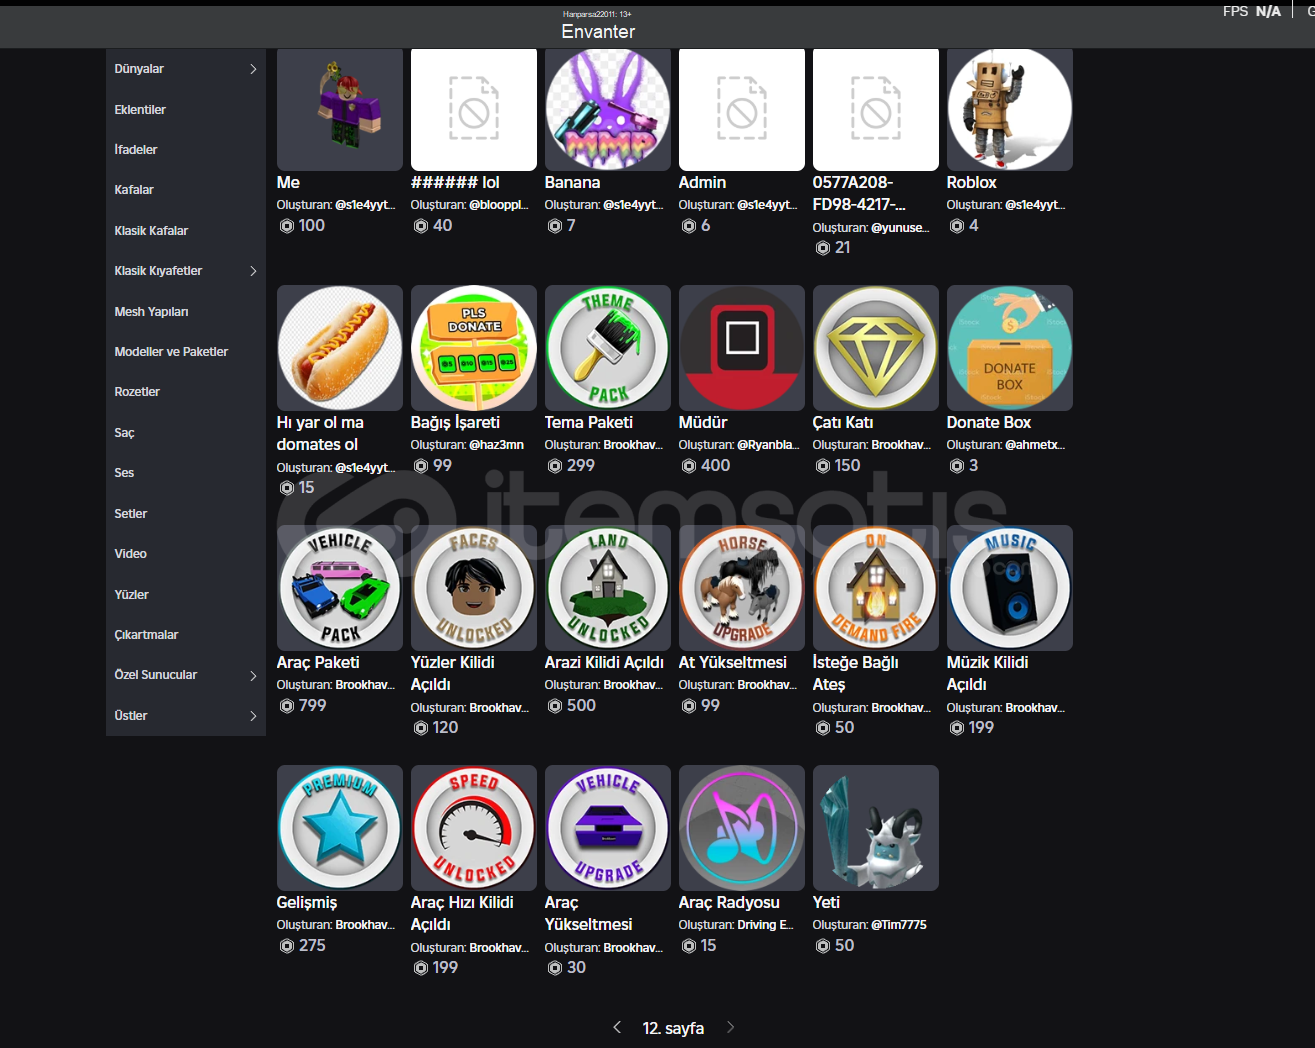This screenshot has width=1315, height=1048.
Task: Open the ###### lol placeholder icon
Action: (x=473, y=109)
